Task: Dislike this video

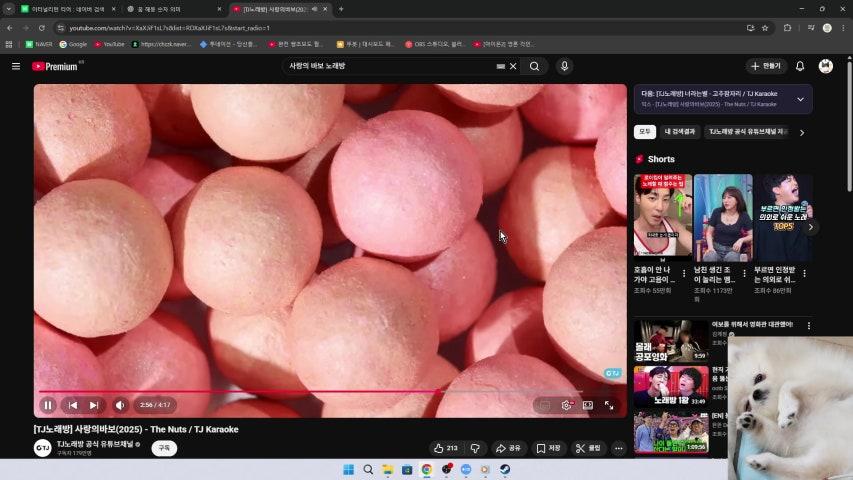Action: 475,448
